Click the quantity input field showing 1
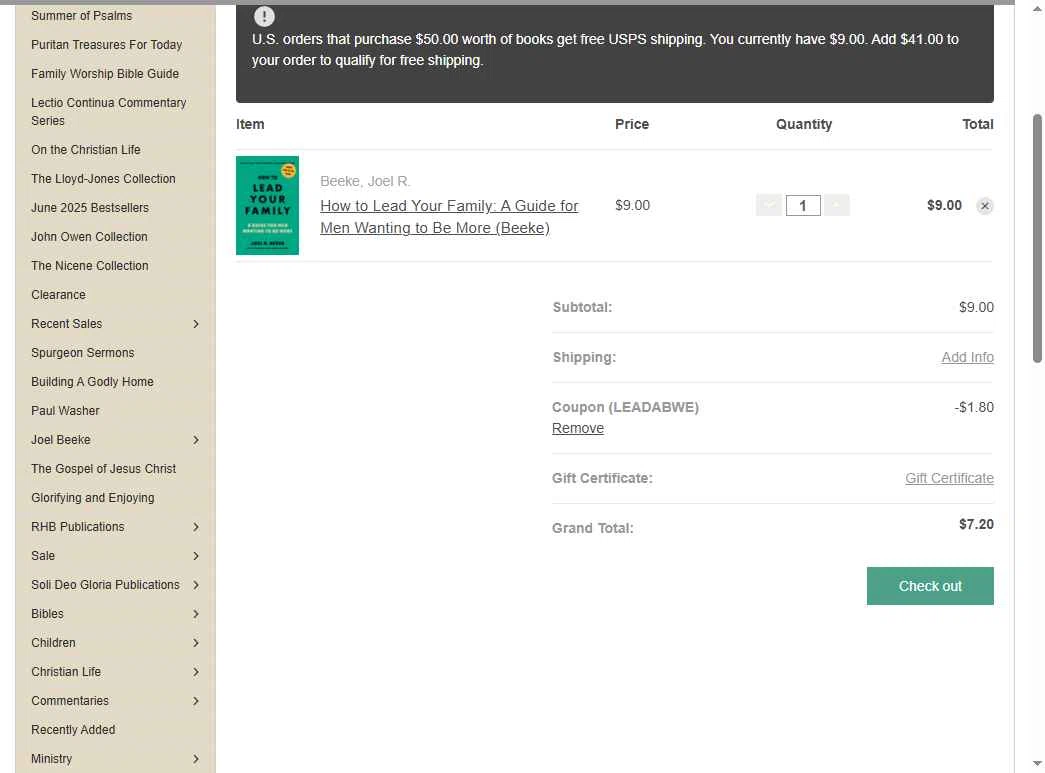This screenshot has width=1045, height=773. tap(802, 205)
